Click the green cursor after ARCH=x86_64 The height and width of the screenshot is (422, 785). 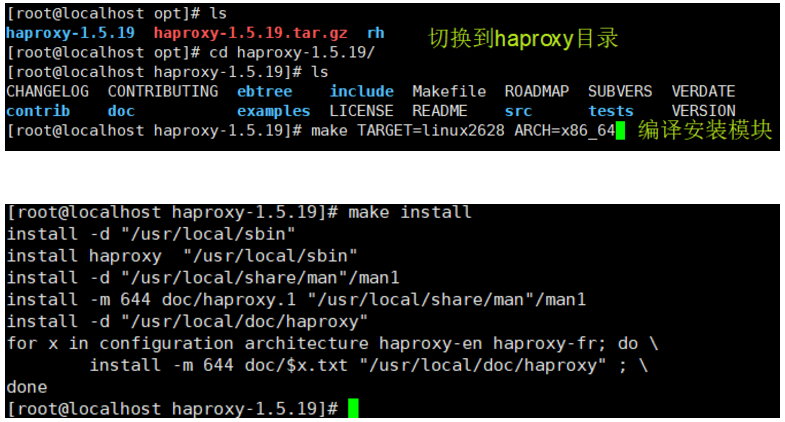pyautogui.click(x=620, y=131)
